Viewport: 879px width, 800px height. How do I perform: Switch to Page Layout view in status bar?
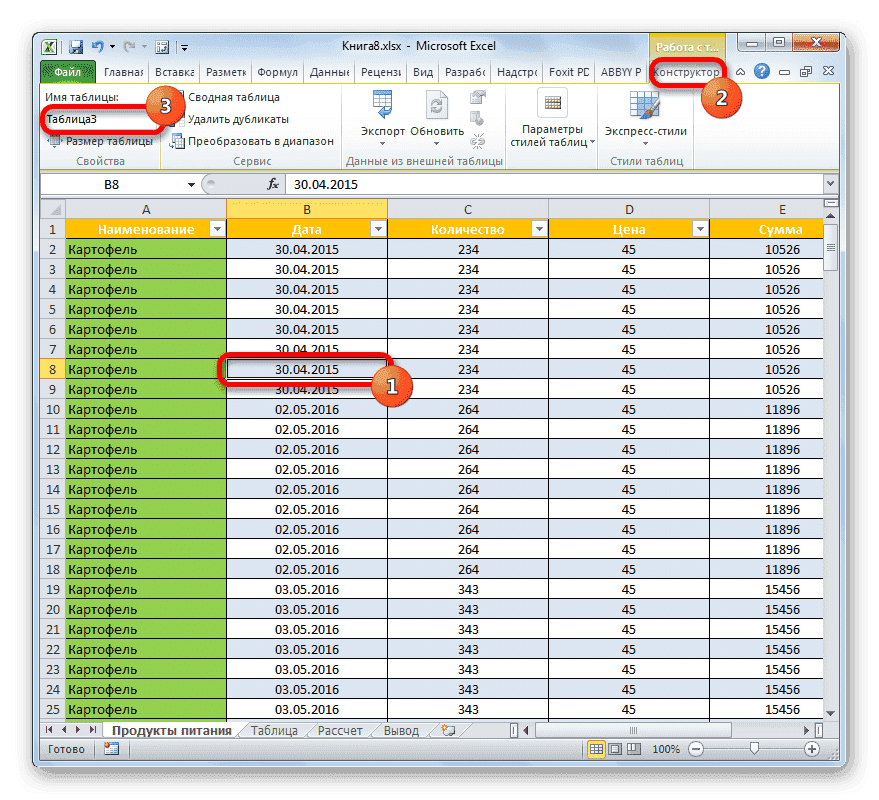[x=616, y=748]
